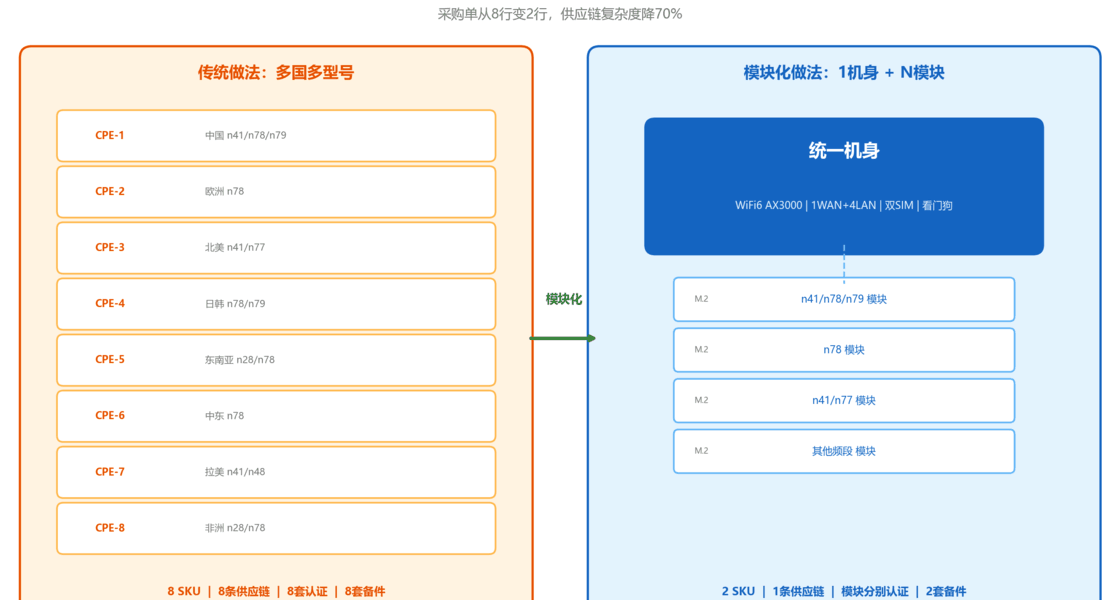
Task: Click the subtitle "采购单从8行变2行，供应链复杂度降70%"
Action: coord(560,14)
